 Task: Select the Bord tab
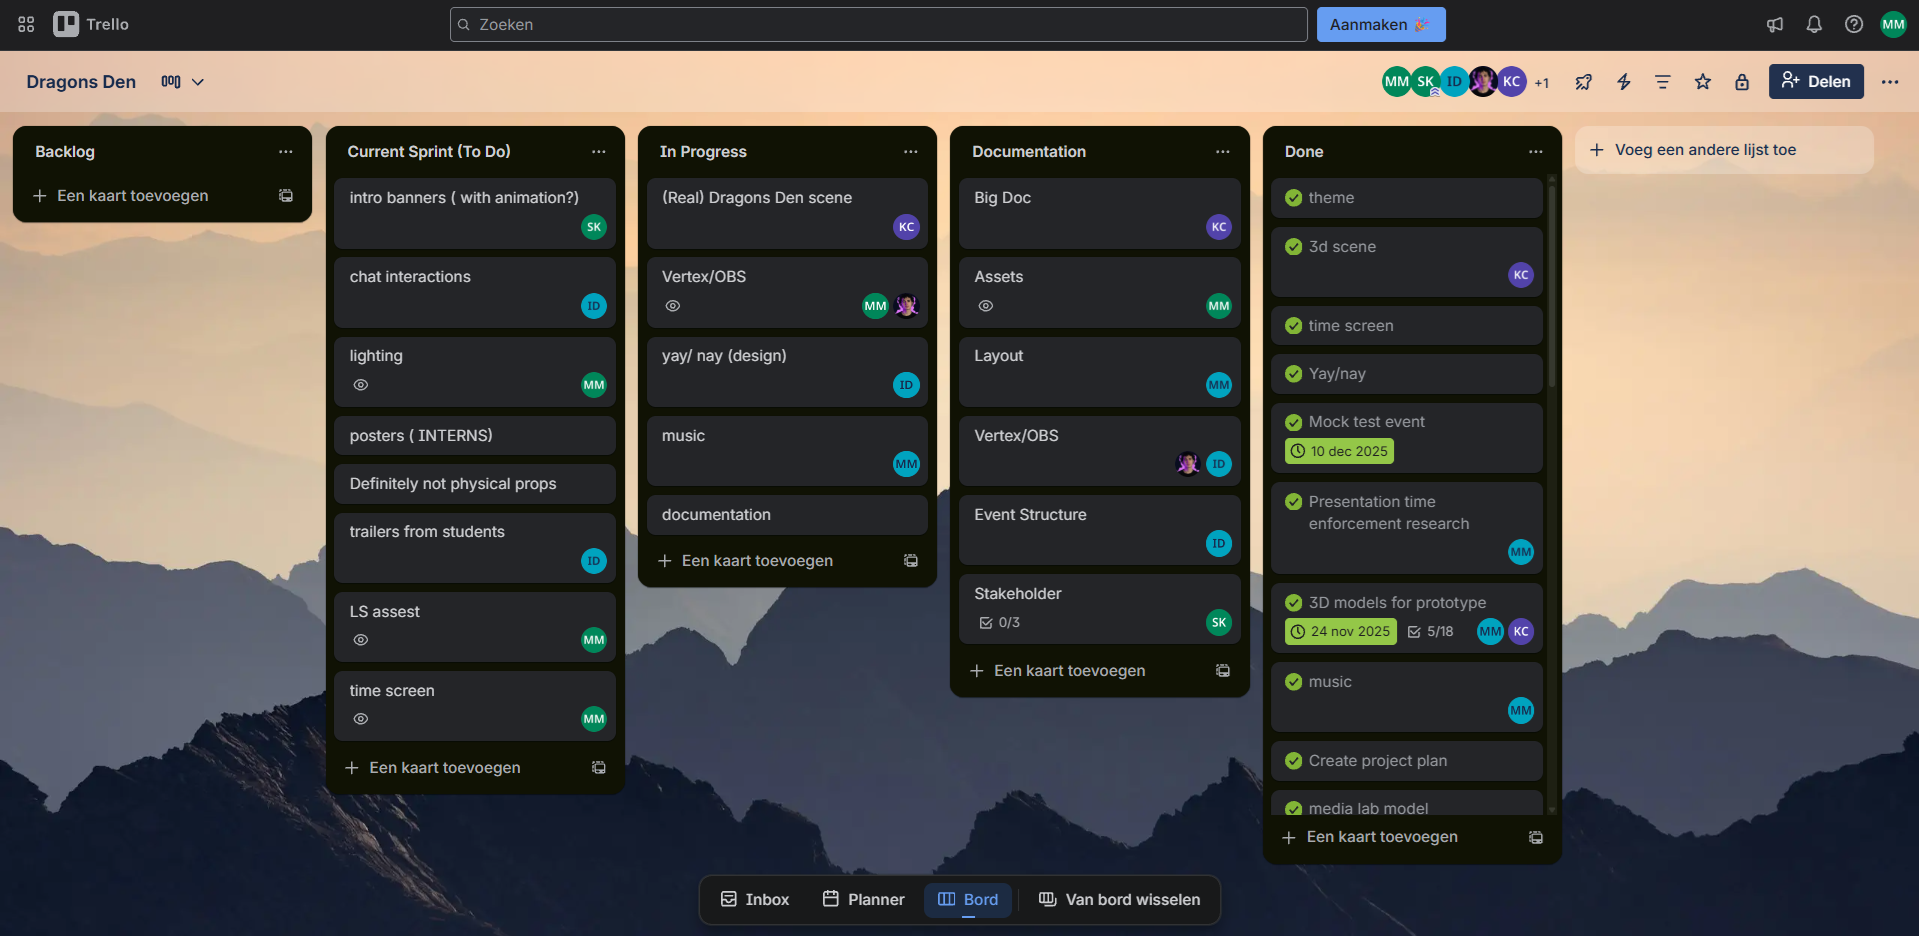click(968, 900)
